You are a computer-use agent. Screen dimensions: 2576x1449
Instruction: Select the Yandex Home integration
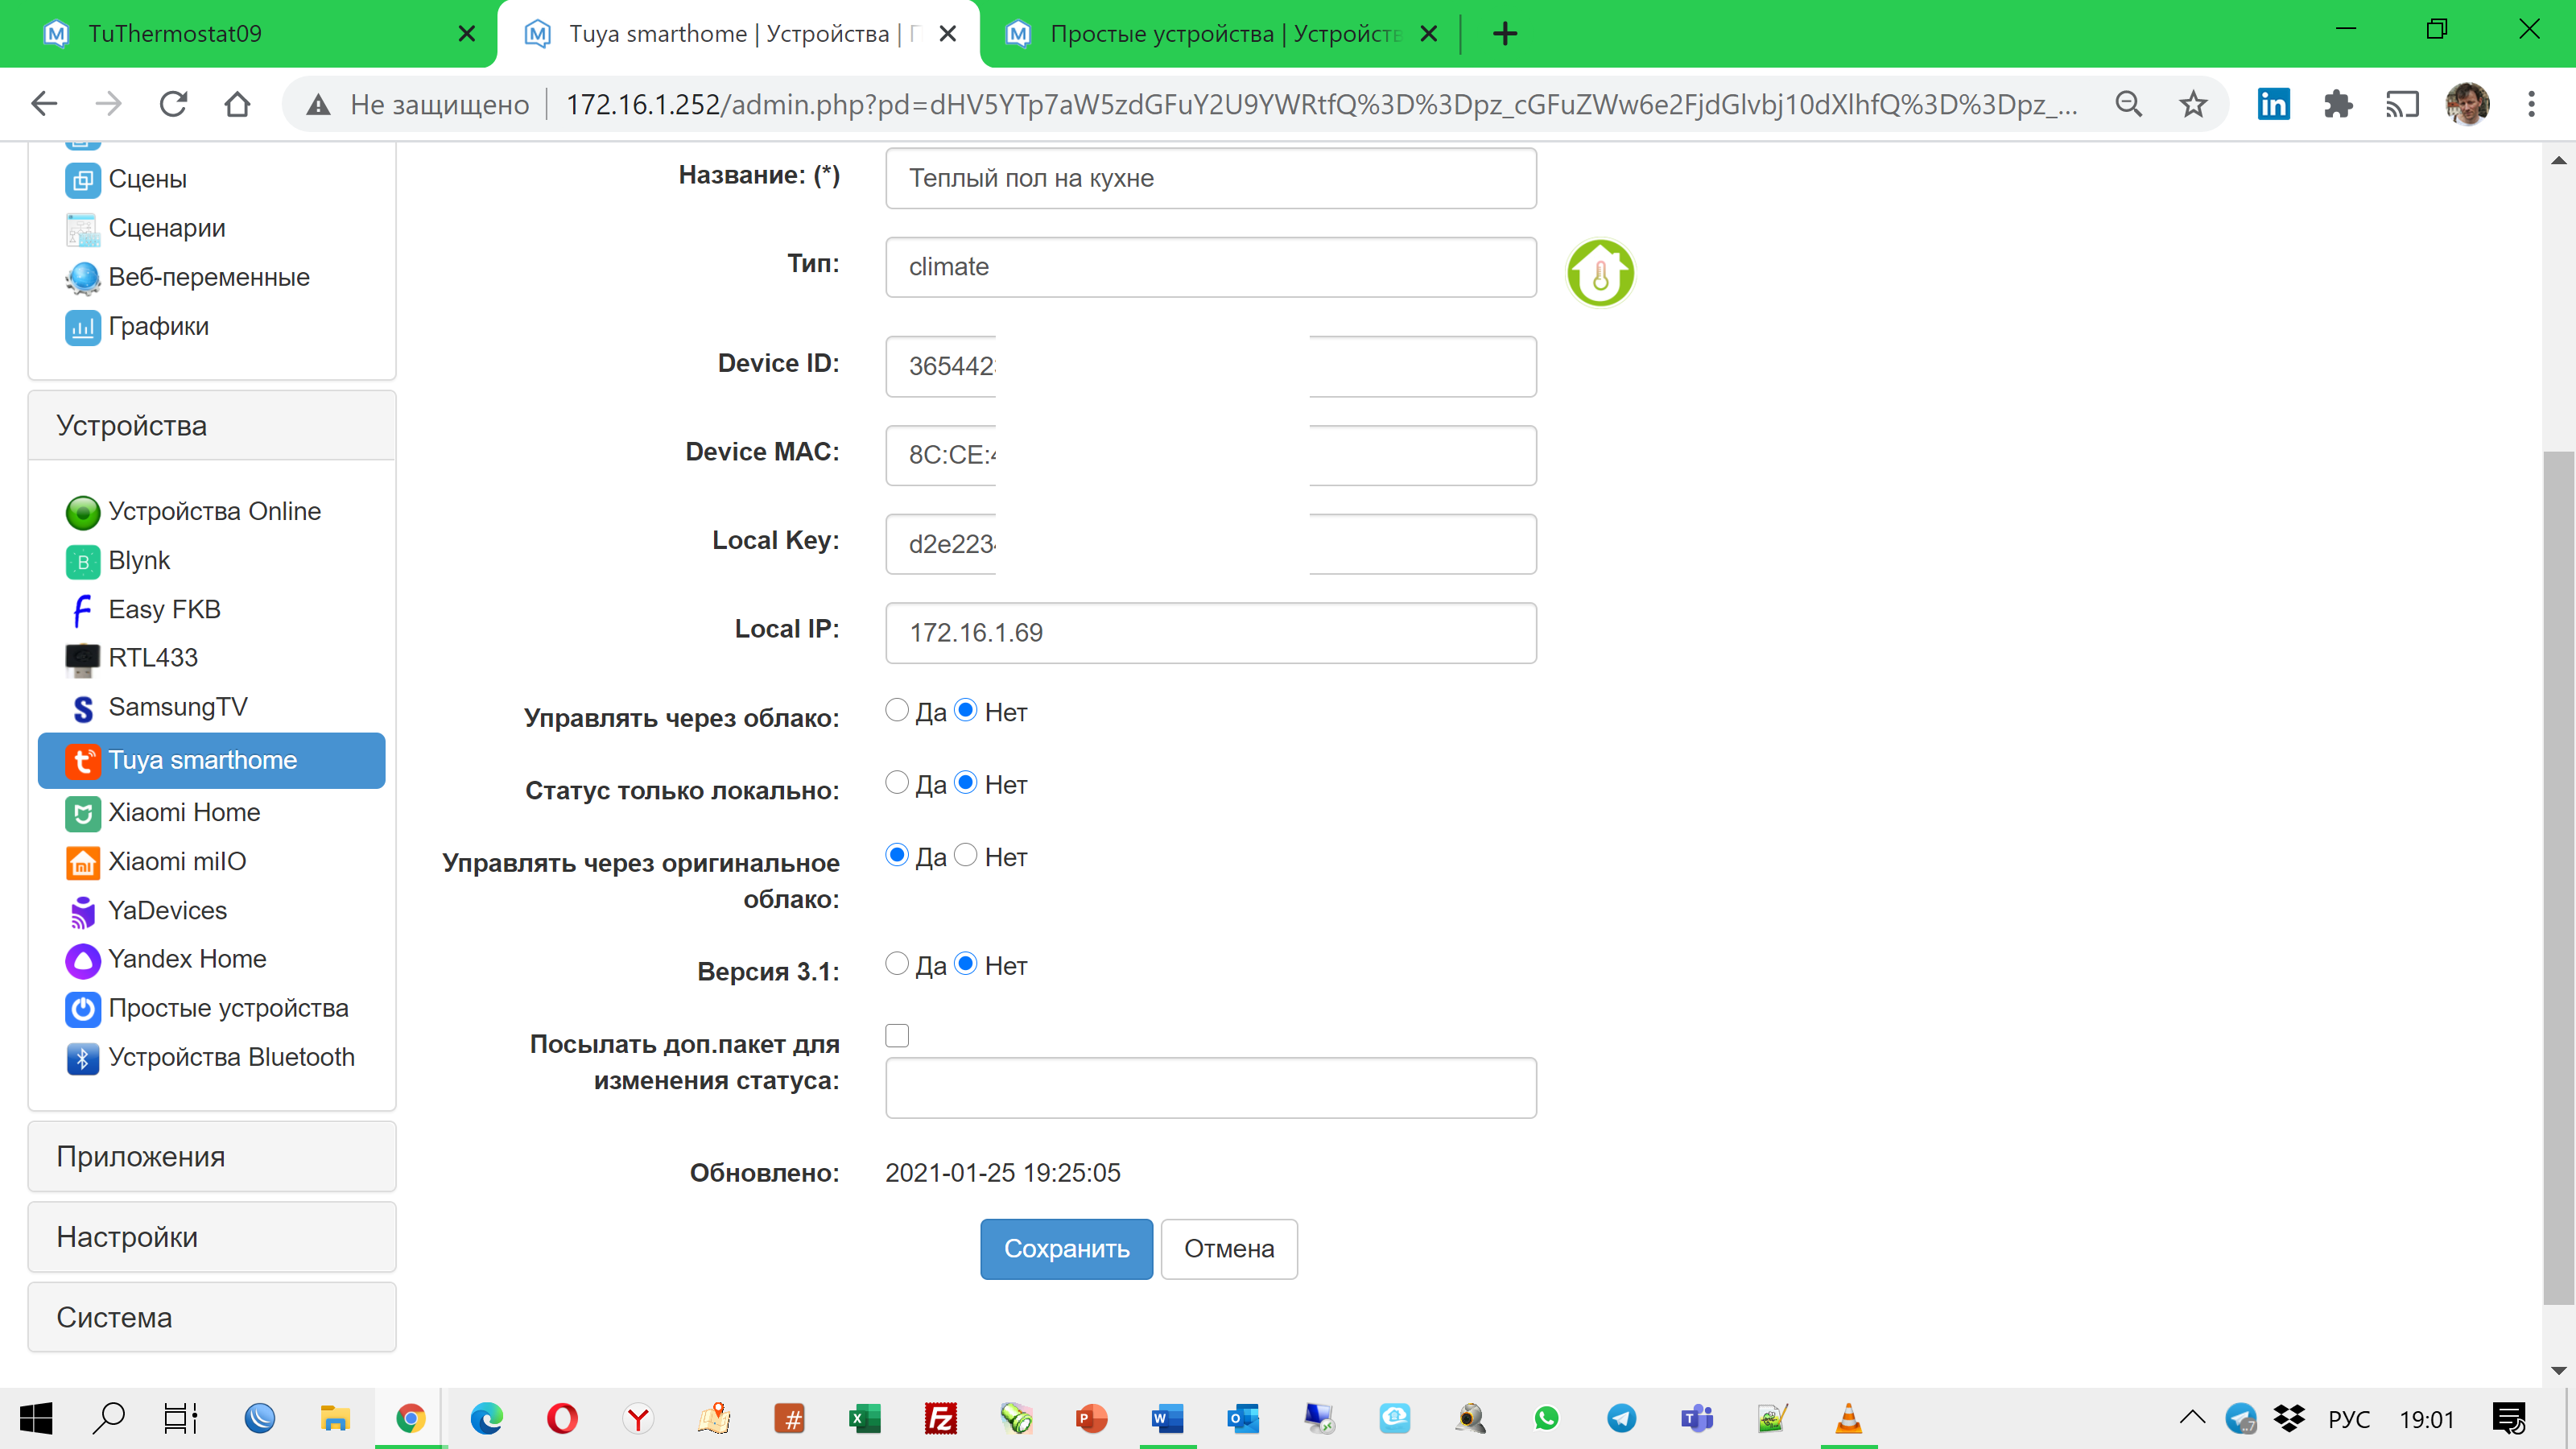pos(185,958)
